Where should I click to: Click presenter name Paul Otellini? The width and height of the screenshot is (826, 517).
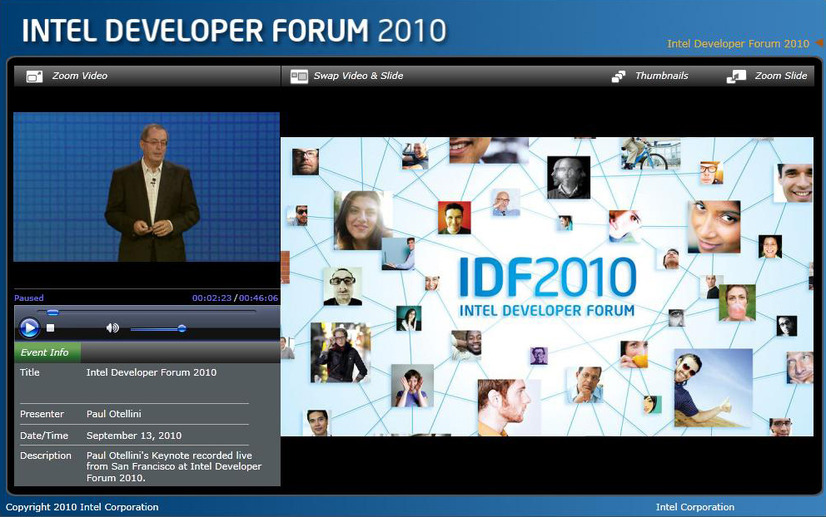114,414
